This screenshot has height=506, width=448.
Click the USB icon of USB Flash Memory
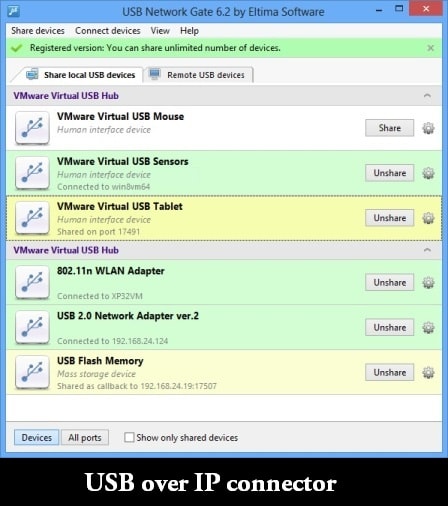tap(32, 372)
